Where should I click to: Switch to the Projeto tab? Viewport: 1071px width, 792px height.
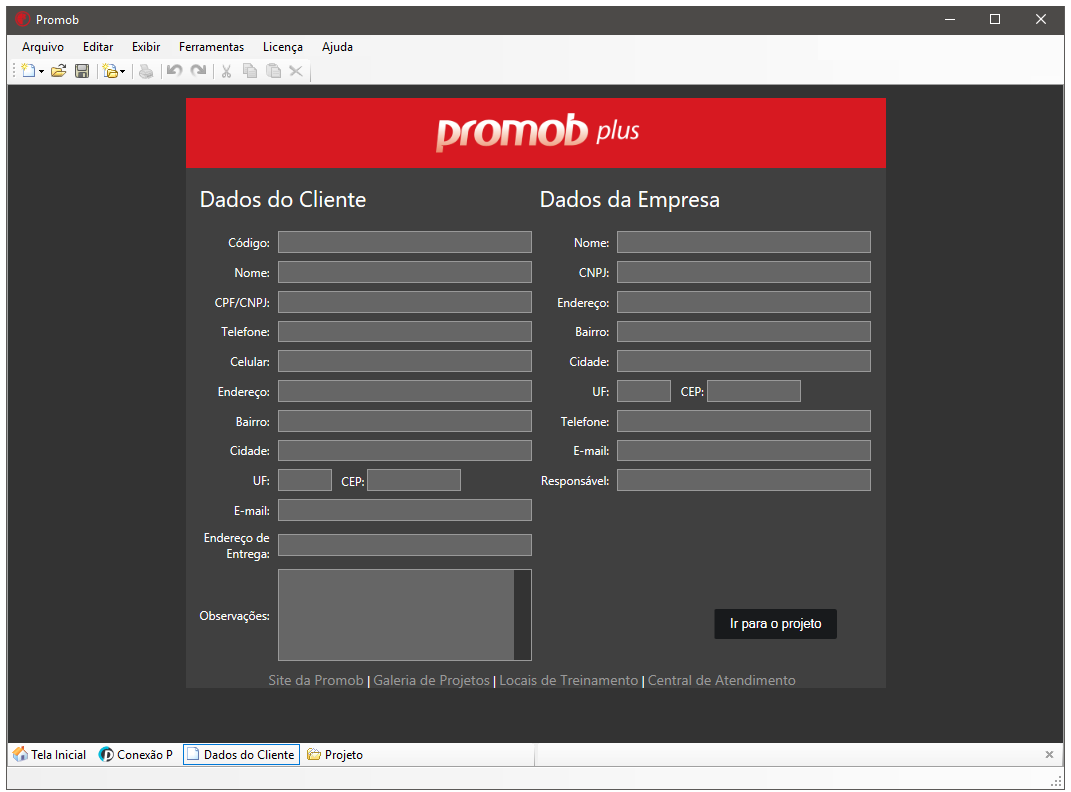pos(335,754)
